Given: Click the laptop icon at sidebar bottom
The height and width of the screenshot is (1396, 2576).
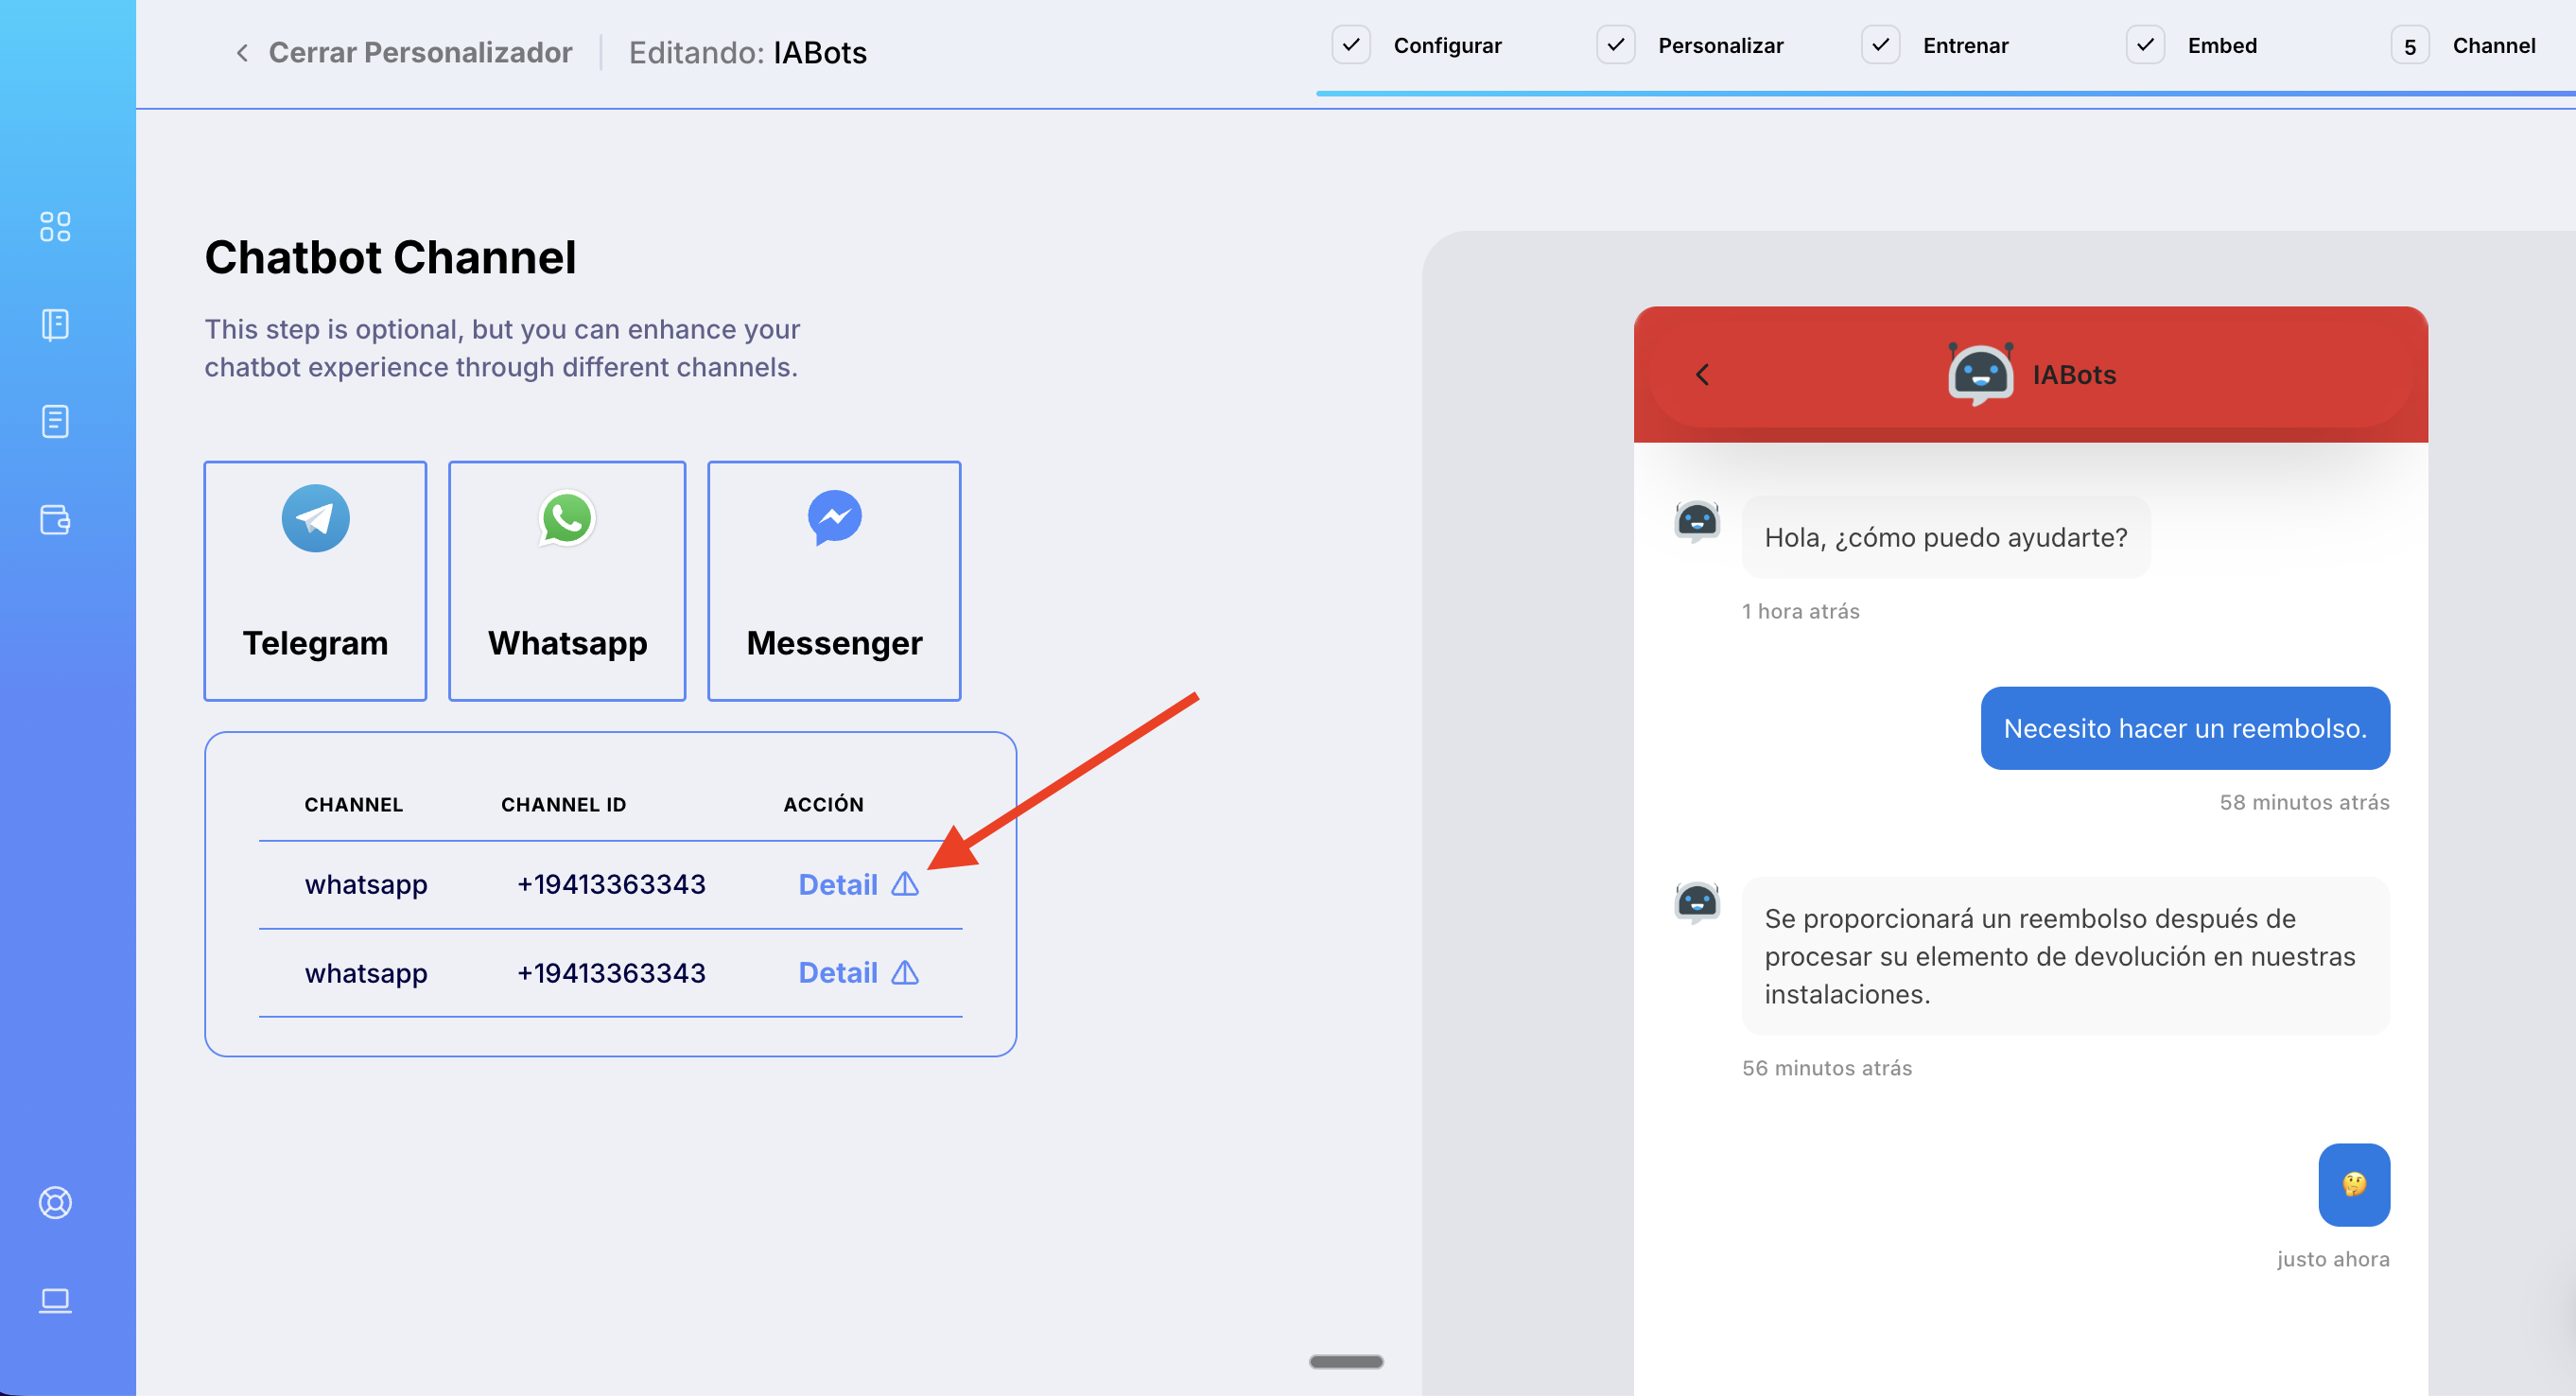Looking at the screenshot, I should tap(55, 1300).
